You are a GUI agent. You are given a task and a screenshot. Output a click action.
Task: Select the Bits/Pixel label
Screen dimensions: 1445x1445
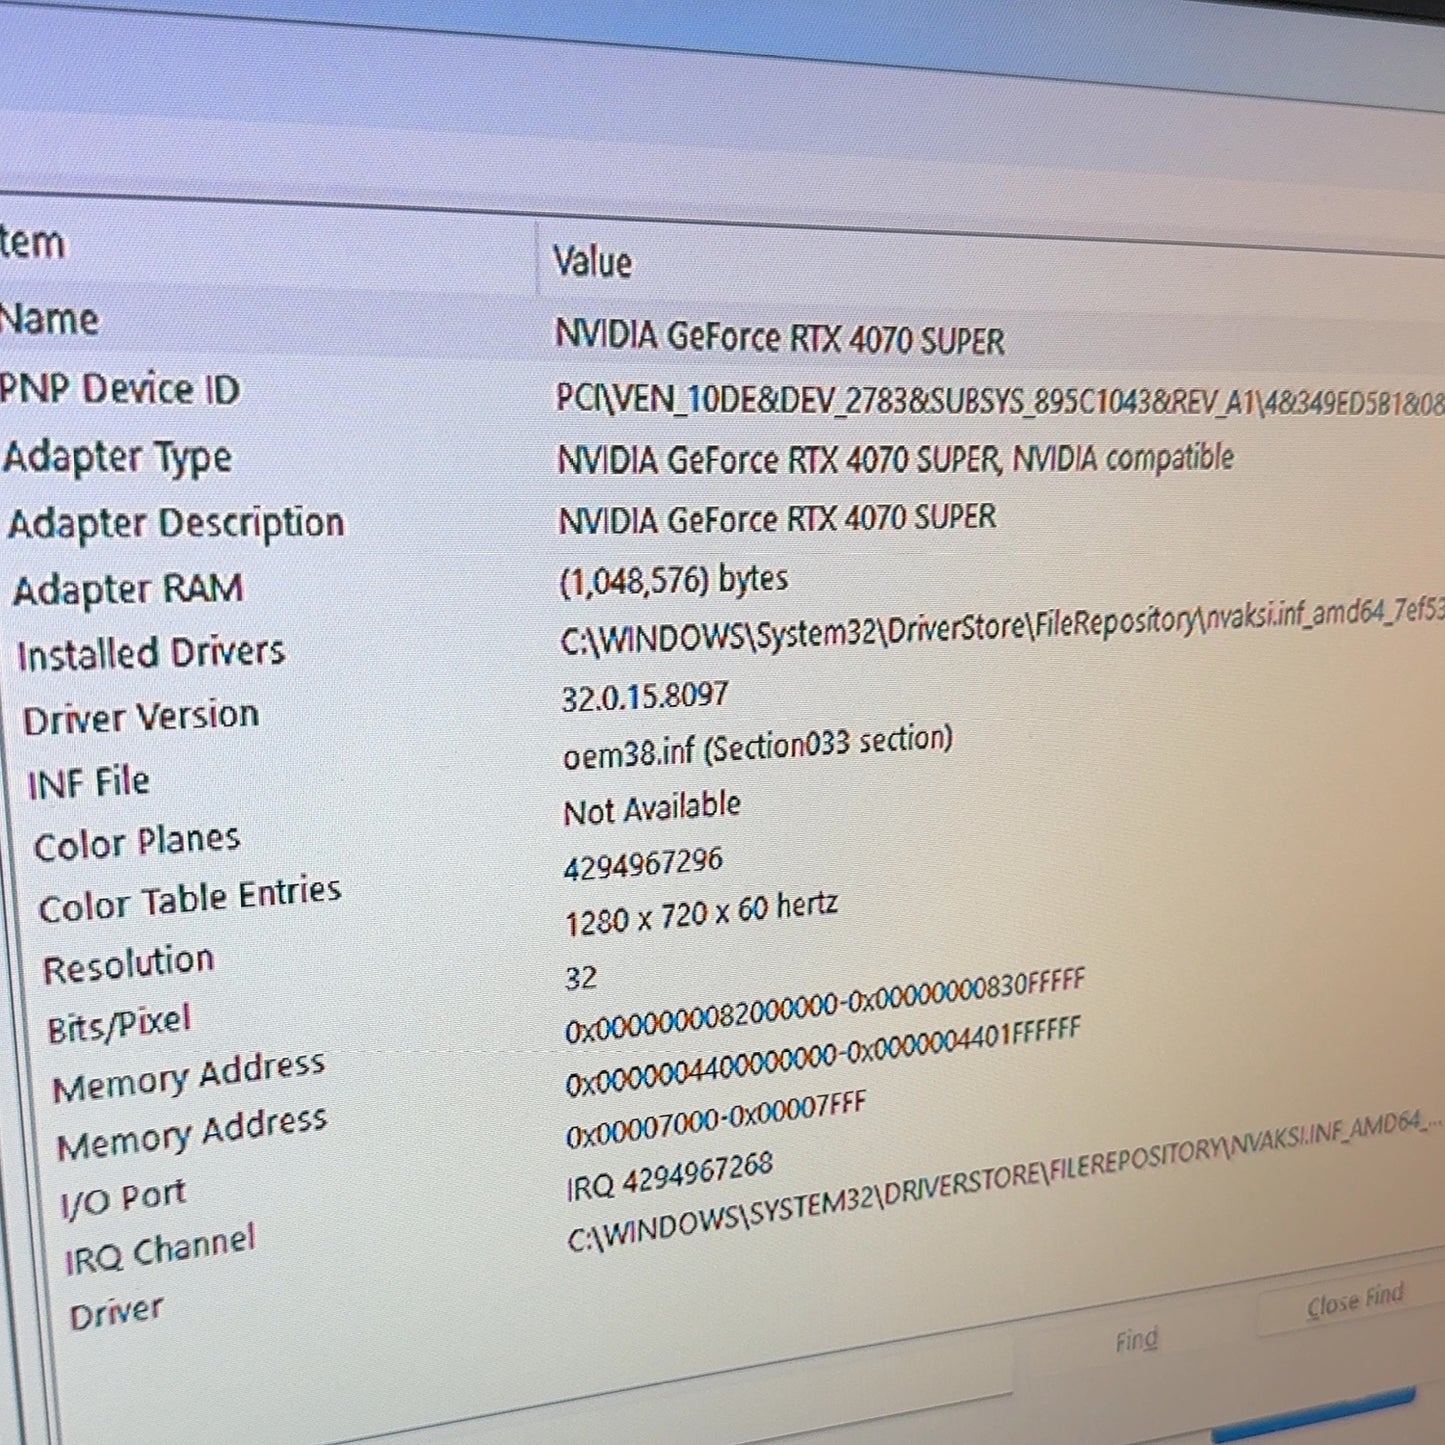(x=119, y=1025)
